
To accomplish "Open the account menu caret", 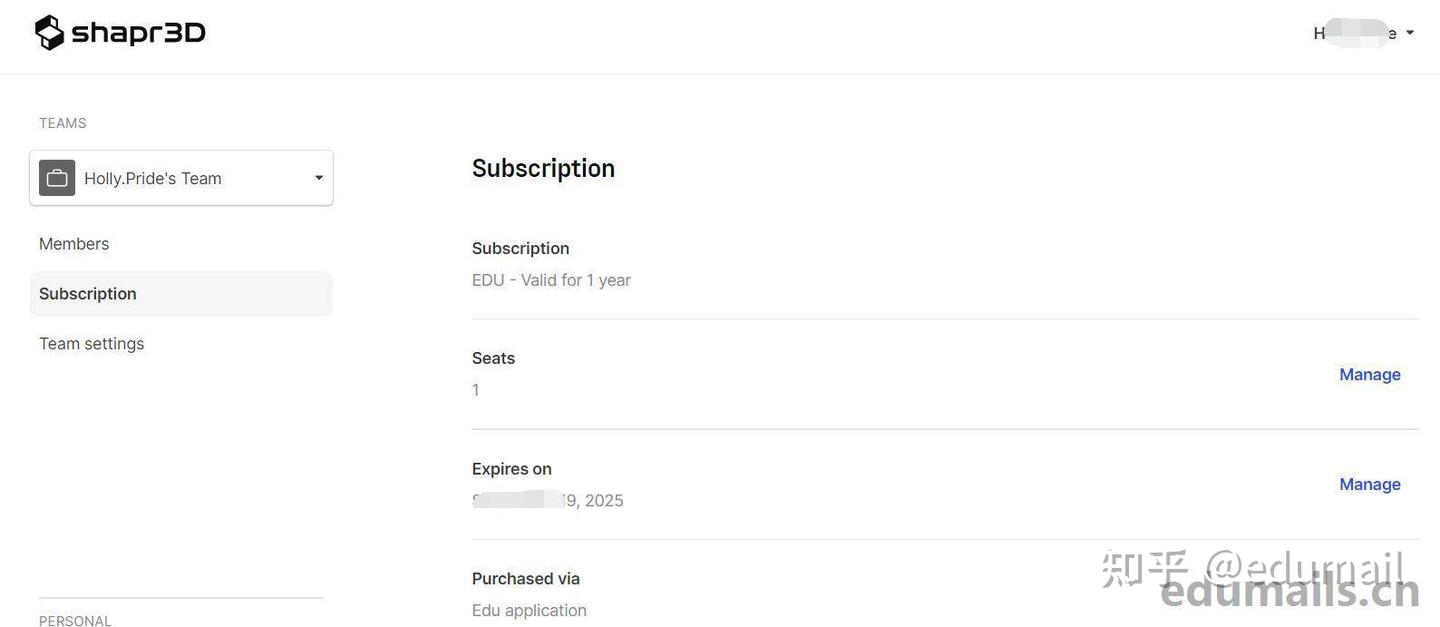I will point(1410,33).
